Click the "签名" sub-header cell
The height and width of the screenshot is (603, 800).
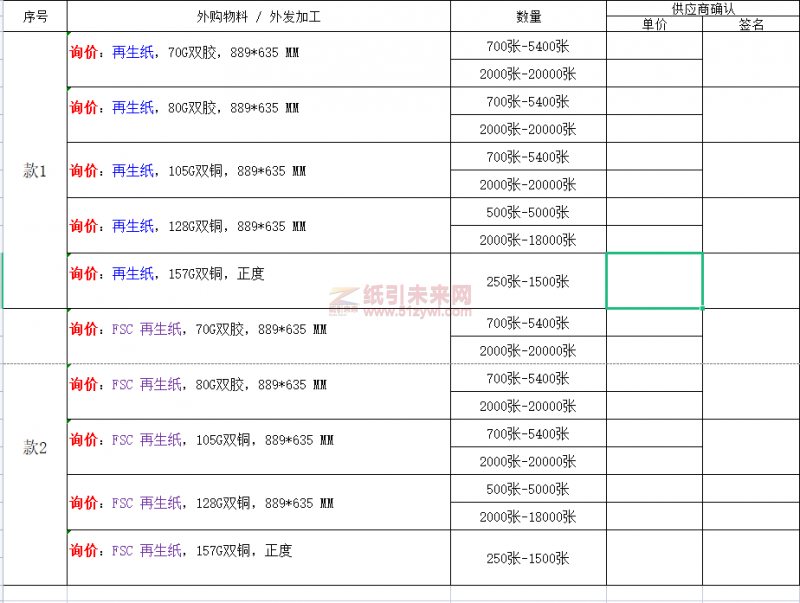coord(751,25)
